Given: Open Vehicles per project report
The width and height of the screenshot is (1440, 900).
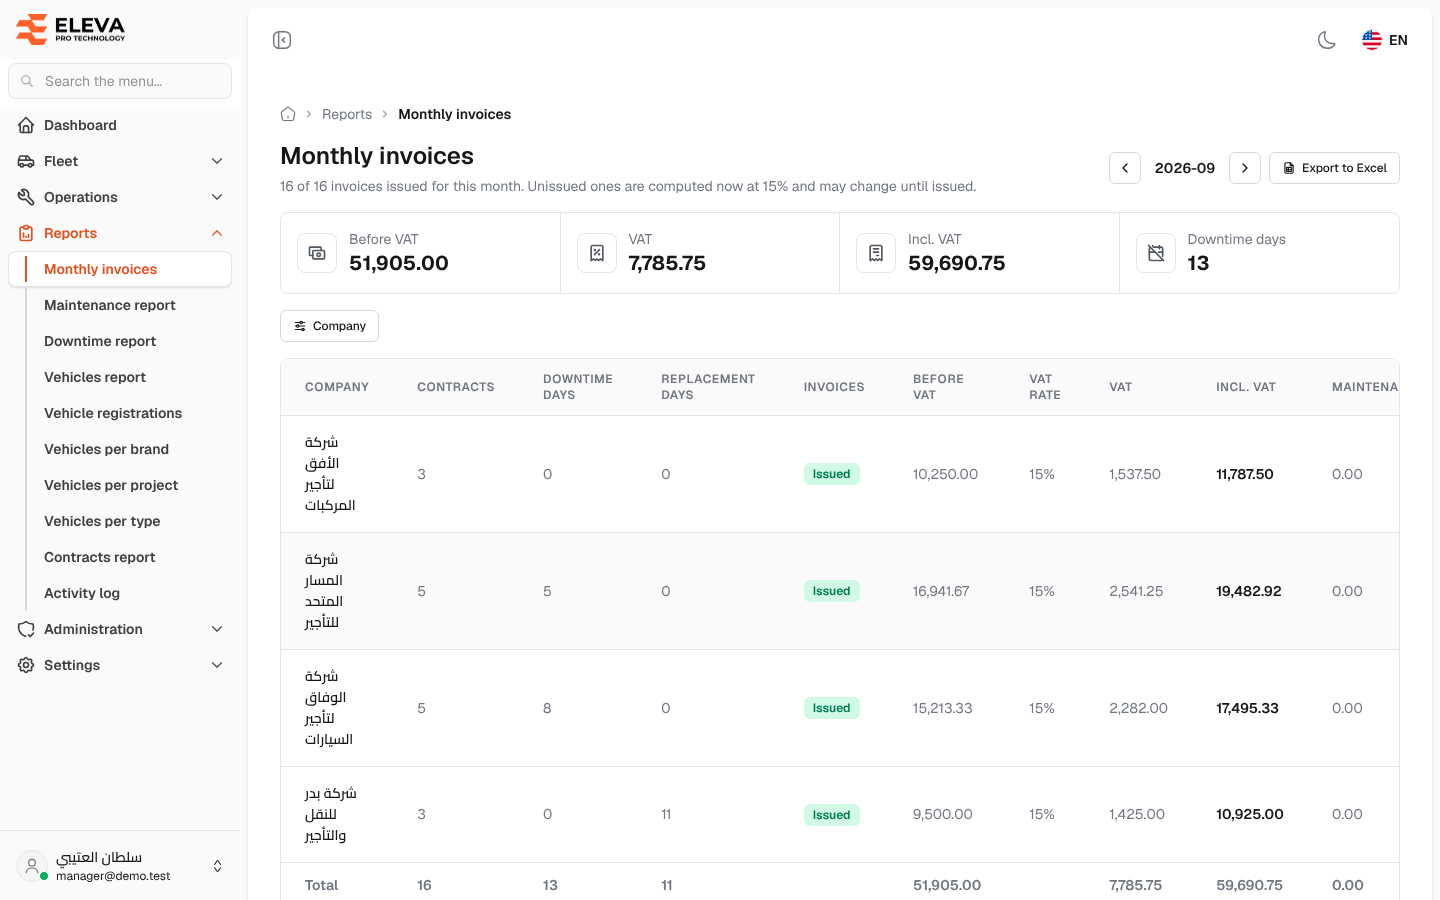Looking at the screenshot, I should click(x=111, y=485).
